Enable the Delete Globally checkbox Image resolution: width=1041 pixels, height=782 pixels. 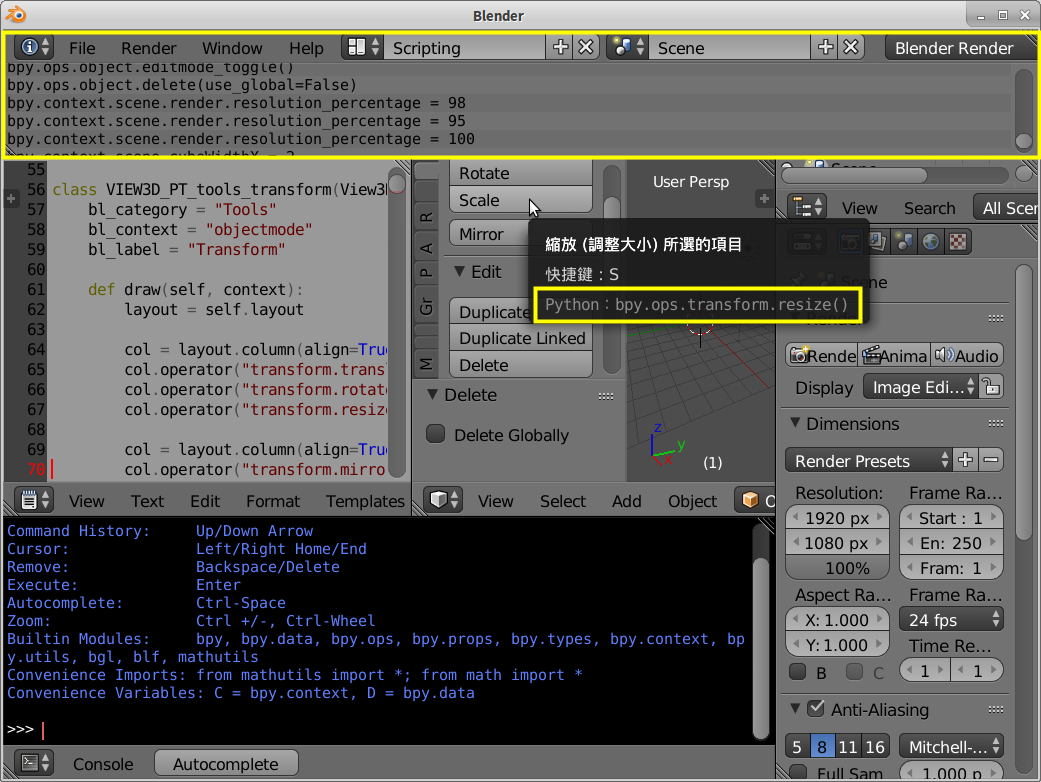click(x=435, y=434)
